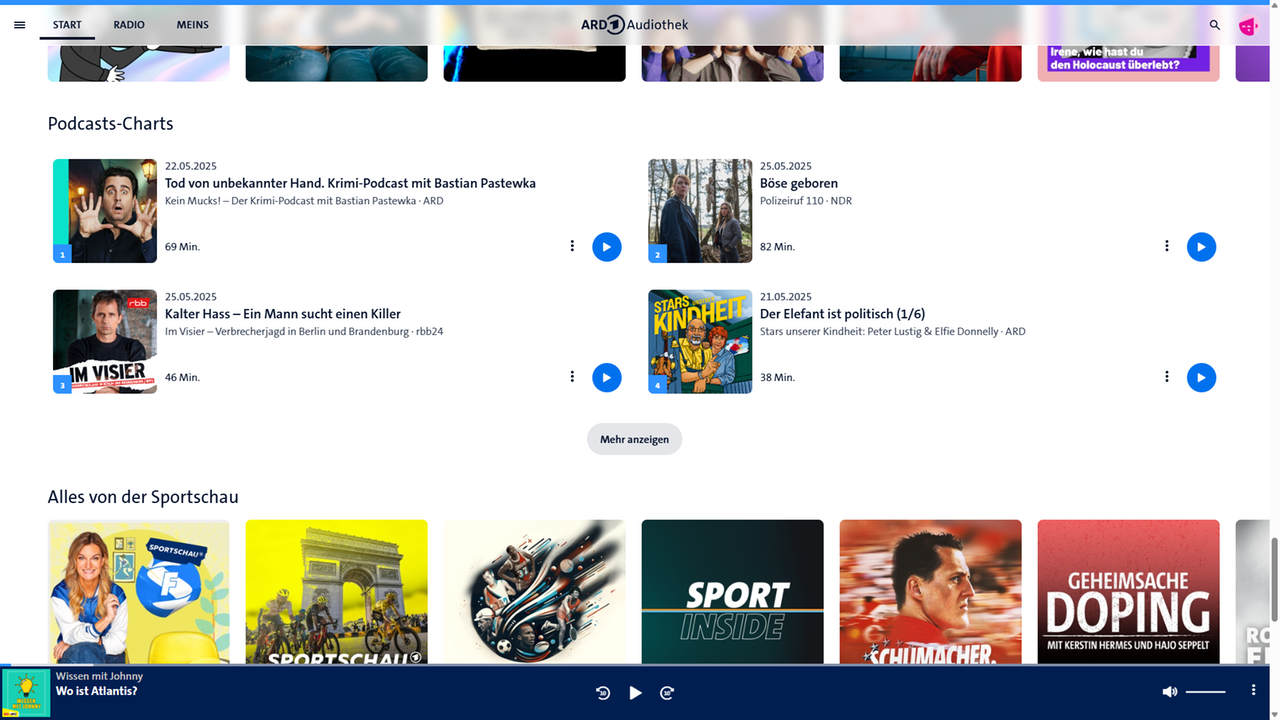
Task: Switch to the START tab
Action: [67, 25]
